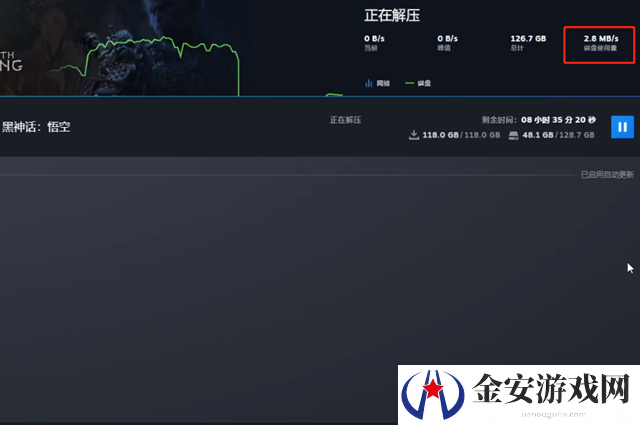
Task: Click the 正在解压 heading at top
Action: pyautogui.click(x=392, y=16)
